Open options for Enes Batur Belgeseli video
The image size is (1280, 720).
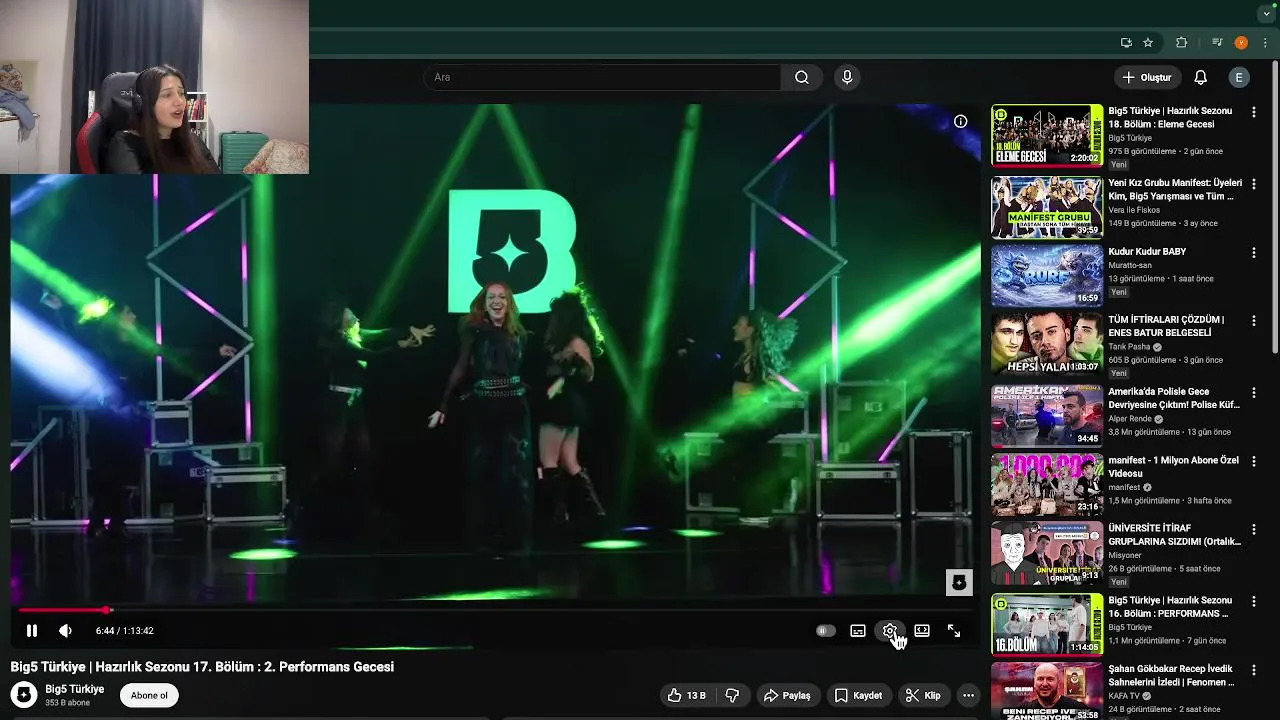(1254, 321)
